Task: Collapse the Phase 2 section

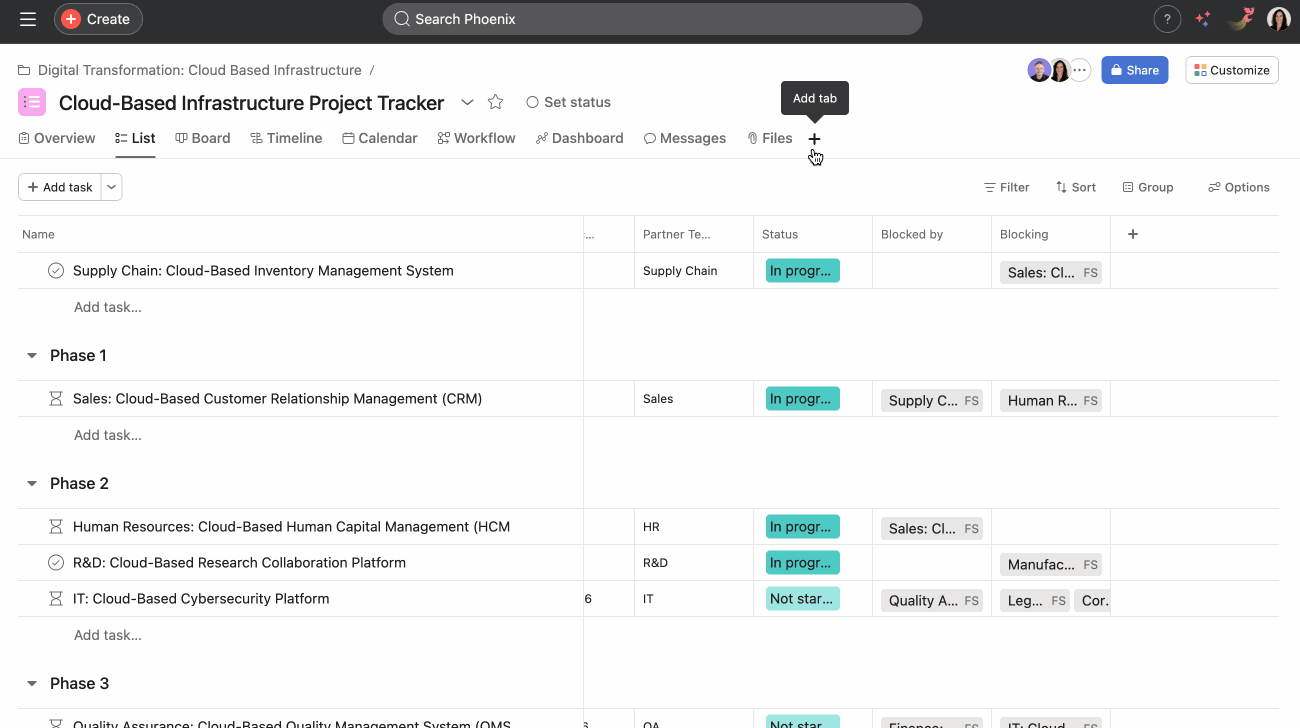Action: click(32, 484)
